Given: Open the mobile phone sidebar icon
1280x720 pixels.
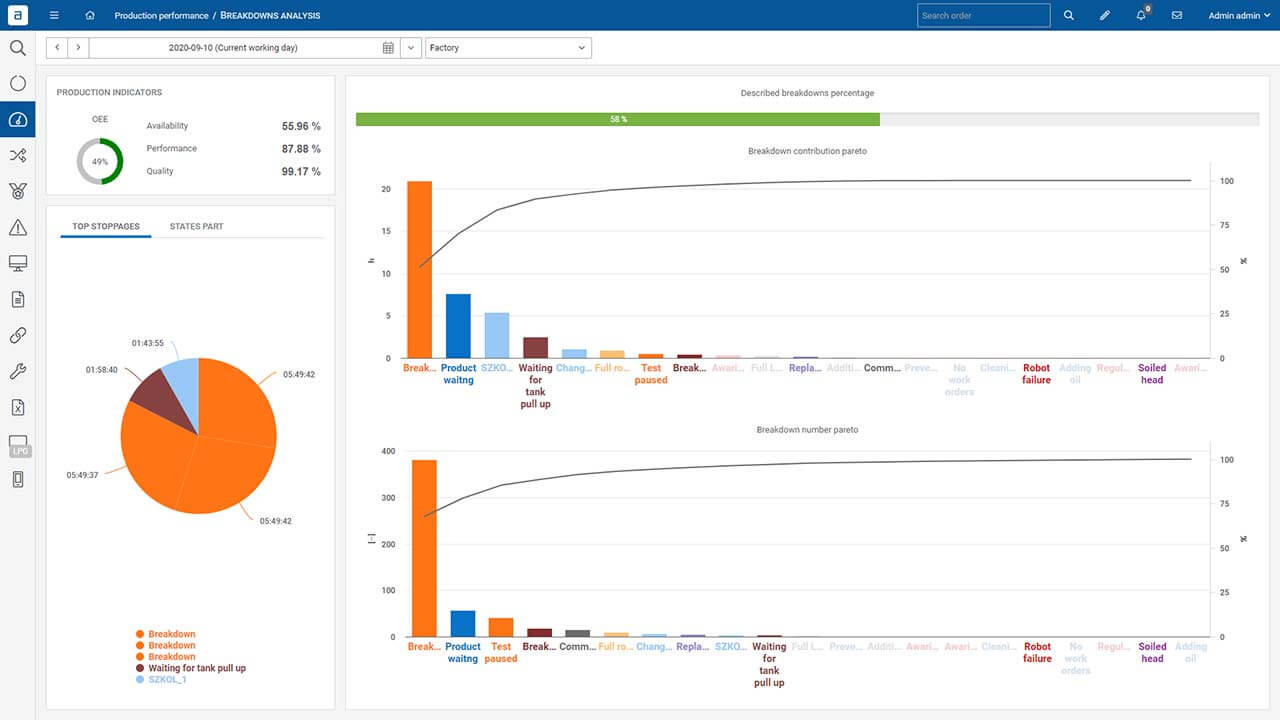Looking at the screenshot, I should click(17, 480).
